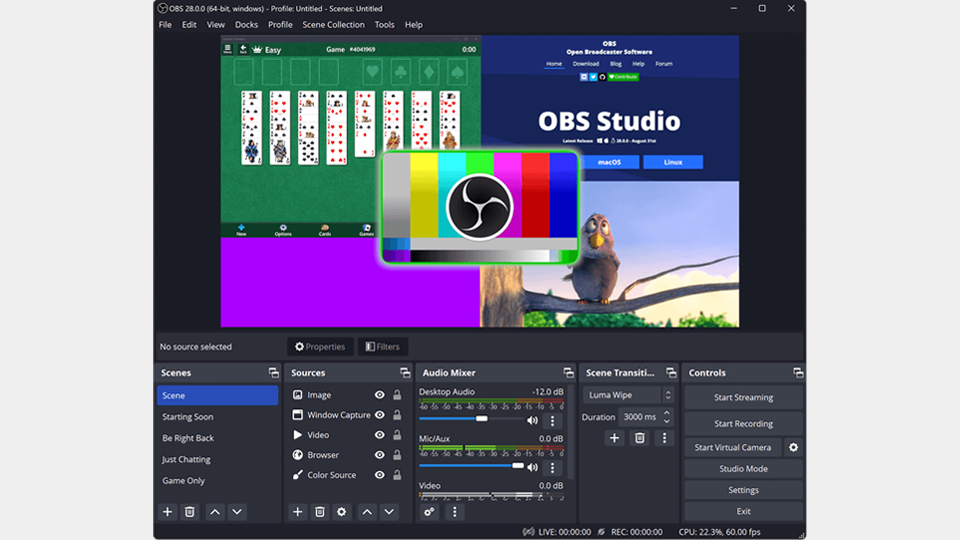This screenshot has width=960, height=540.
Task: Open the Luma Wipe transition dropdown
Action: [628, 395]
